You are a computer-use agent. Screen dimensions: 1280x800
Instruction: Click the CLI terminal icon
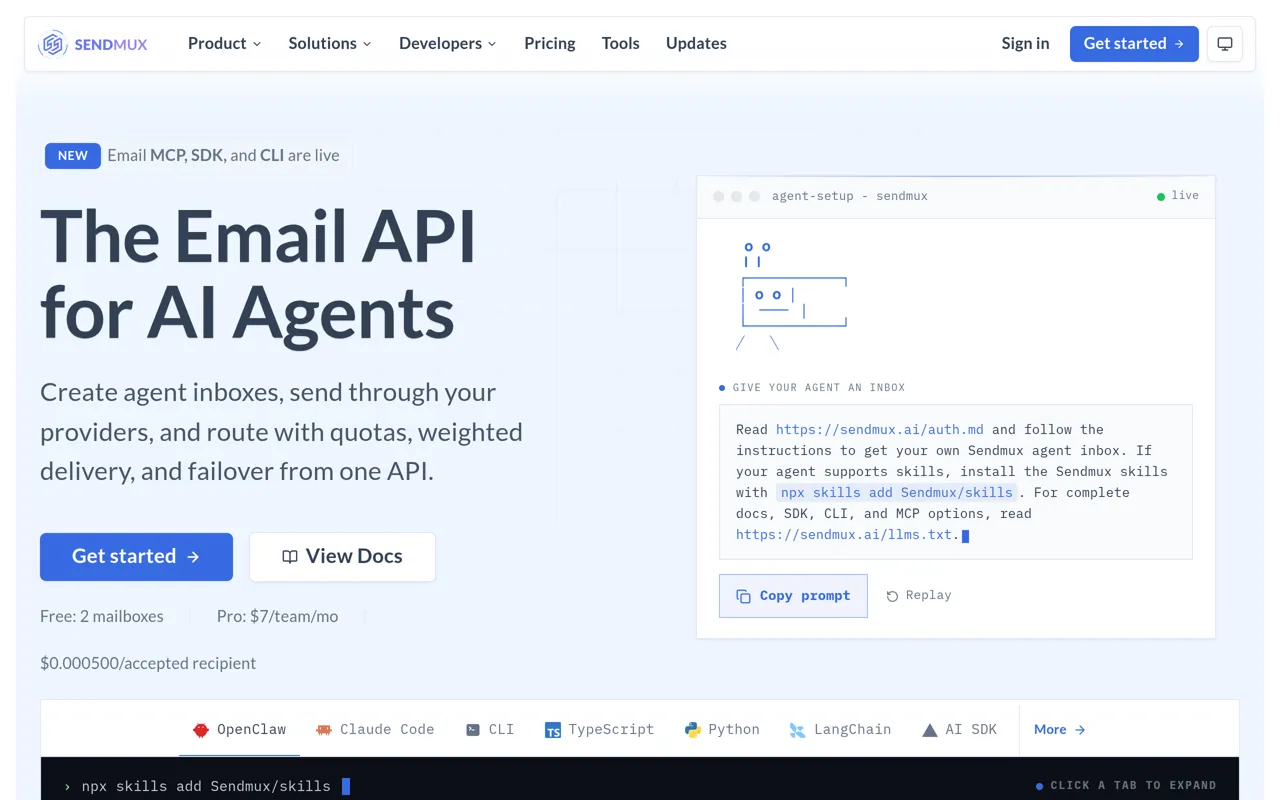473,730
